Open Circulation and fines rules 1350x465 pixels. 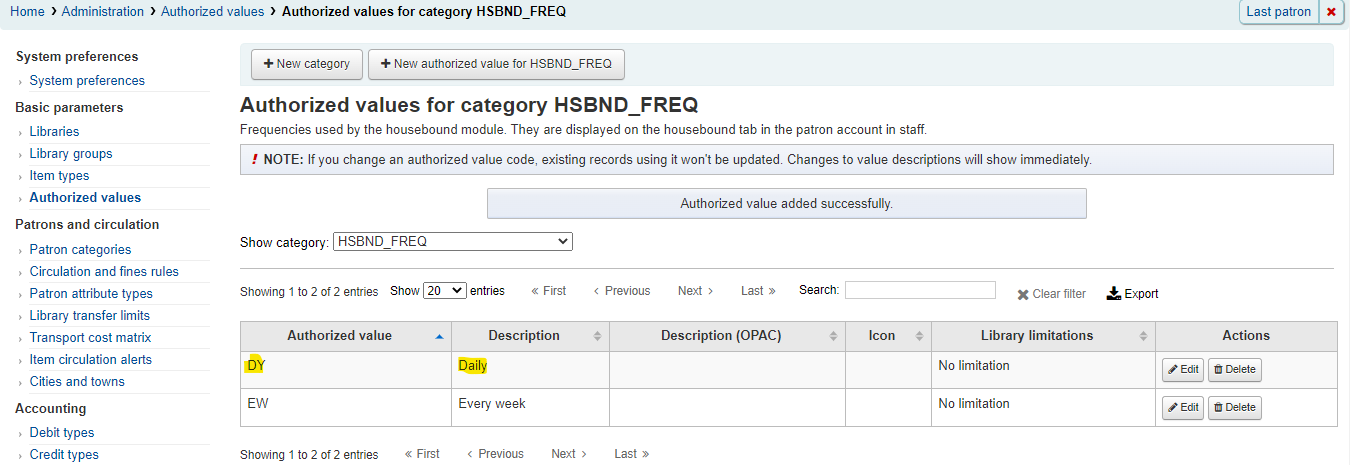tap(104, 272)
